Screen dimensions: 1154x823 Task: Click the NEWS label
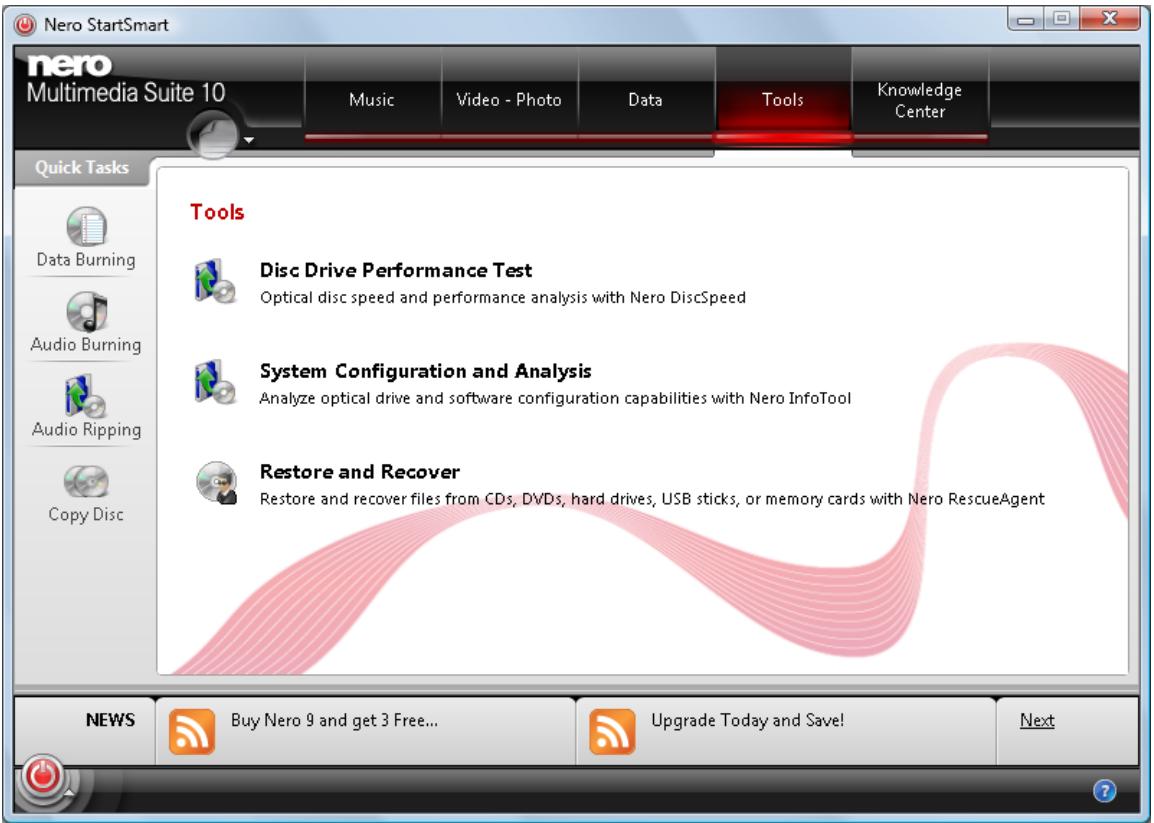(x=110, y=720)
